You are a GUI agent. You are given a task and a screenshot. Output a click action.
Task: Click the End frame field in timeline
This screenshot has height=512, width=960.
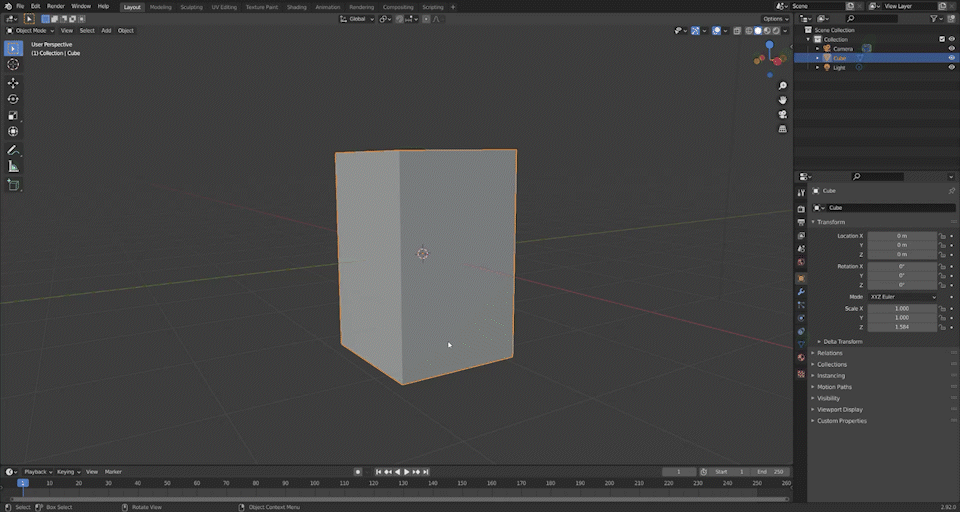[769, 471]
